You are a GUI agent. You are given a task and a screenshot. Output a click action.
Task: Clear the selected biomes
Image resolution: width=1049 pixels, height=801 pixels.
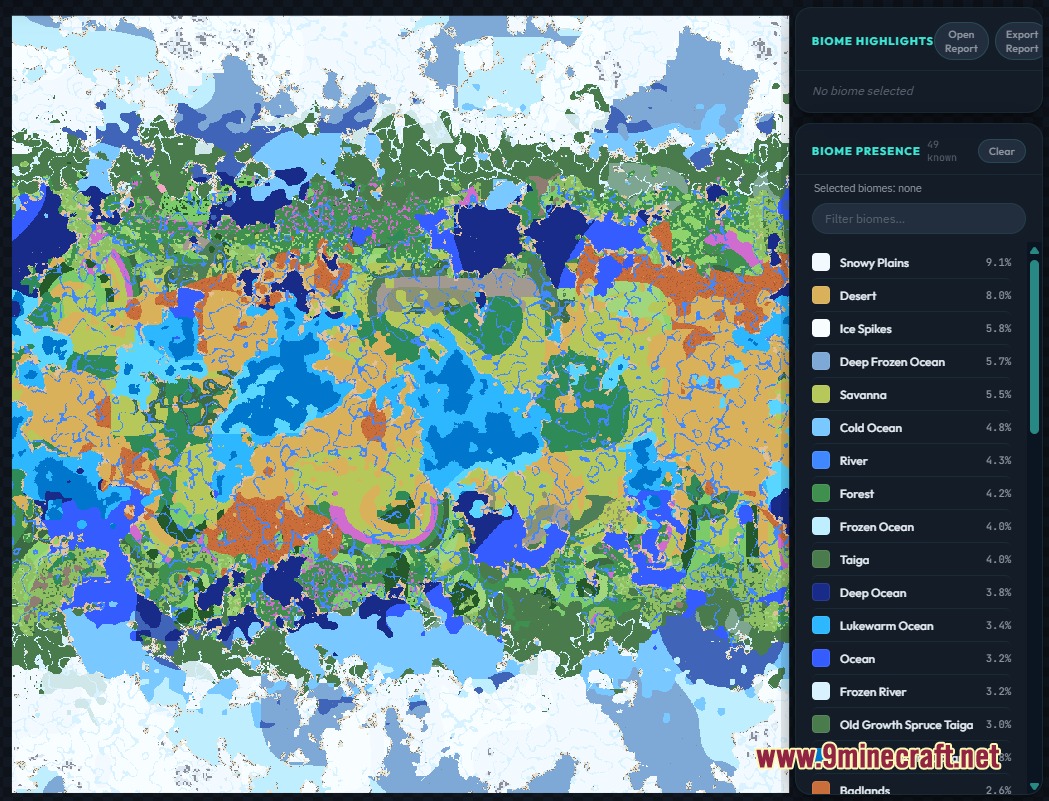click(x=1002, y=151)
